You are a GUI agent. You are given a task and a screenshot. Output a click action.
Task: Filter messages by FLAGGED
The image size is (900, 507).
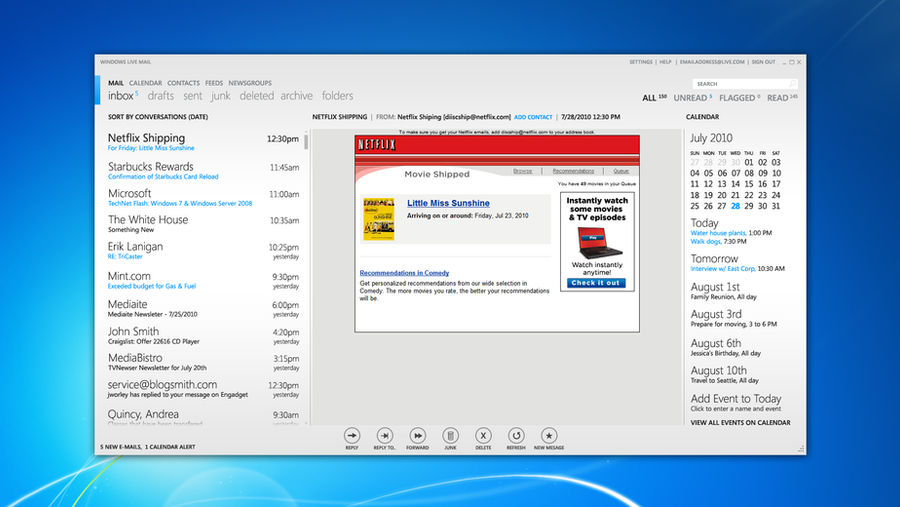click(737, 98)
